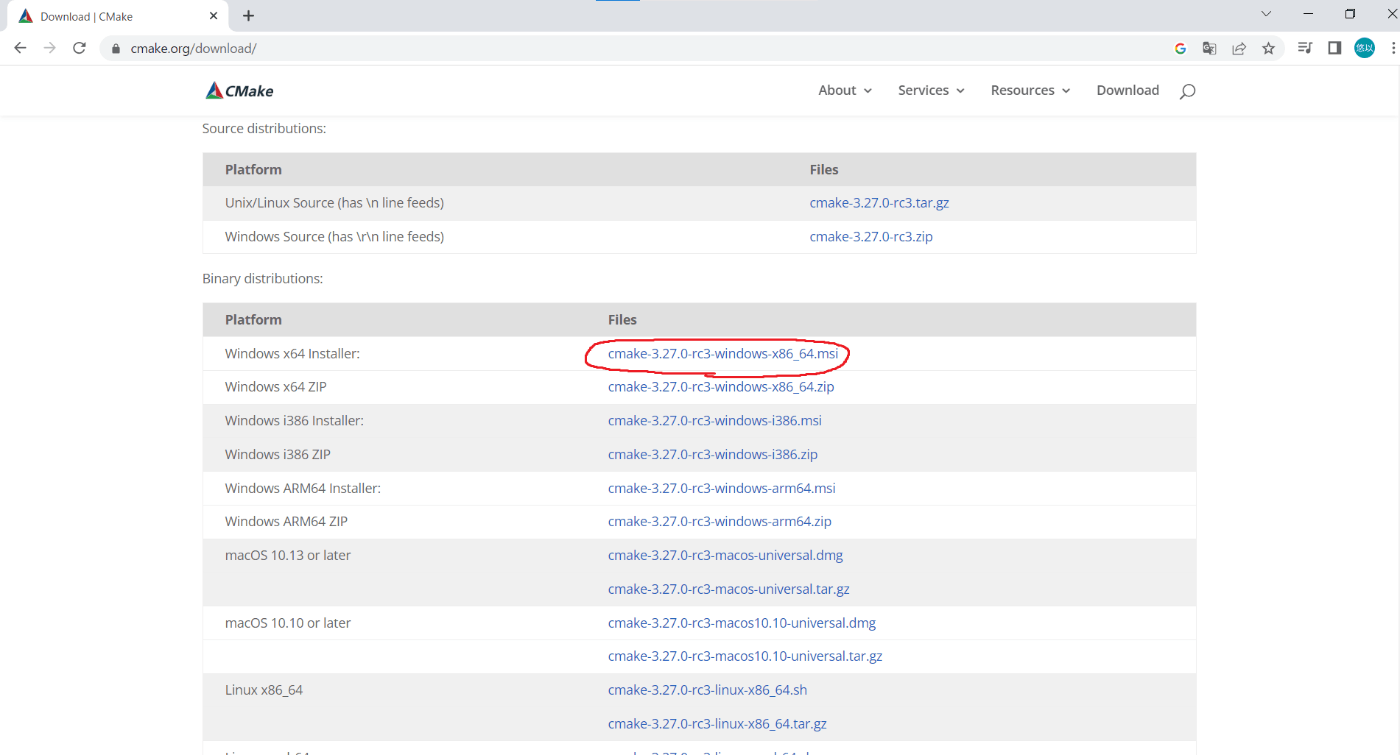Select the Download | CMake tab
This screenshot has width=1400, height=755.
(x=115, y=16)
